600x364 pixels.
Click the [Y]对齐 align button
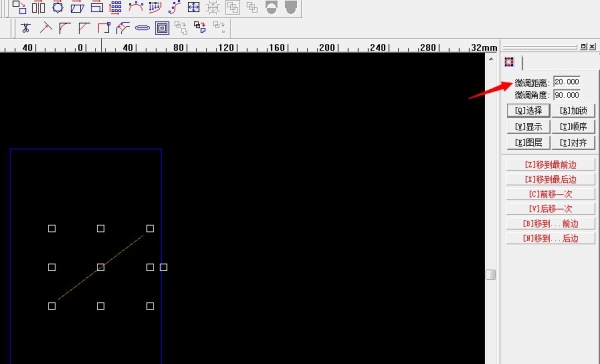573,143
